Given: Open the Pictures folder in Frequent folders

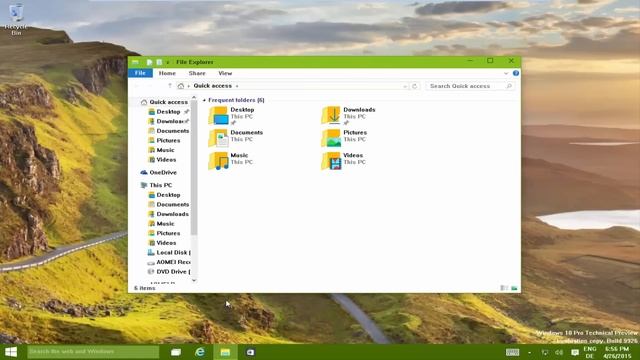Looking at the screenshot, I should [344, 138].
